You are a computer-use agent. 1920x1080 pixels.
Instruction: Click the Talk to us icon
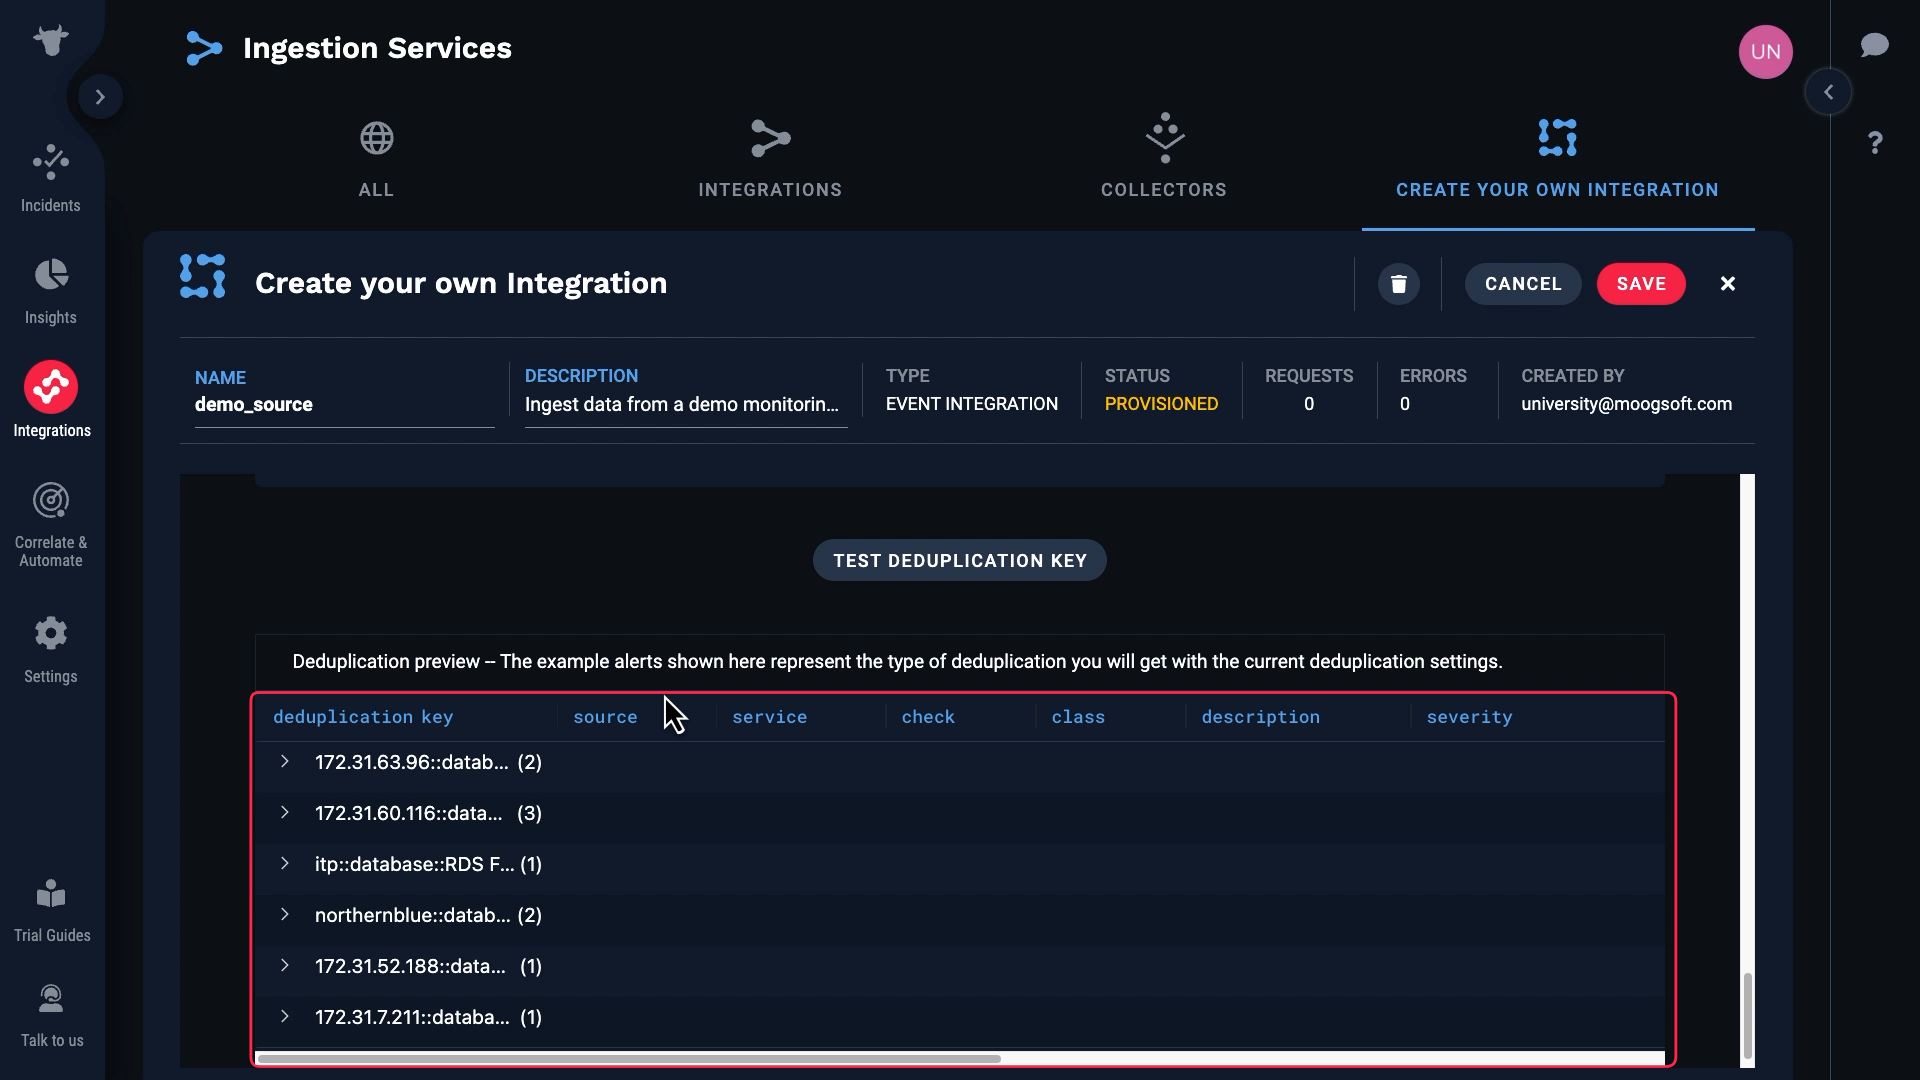[51, 1000]
